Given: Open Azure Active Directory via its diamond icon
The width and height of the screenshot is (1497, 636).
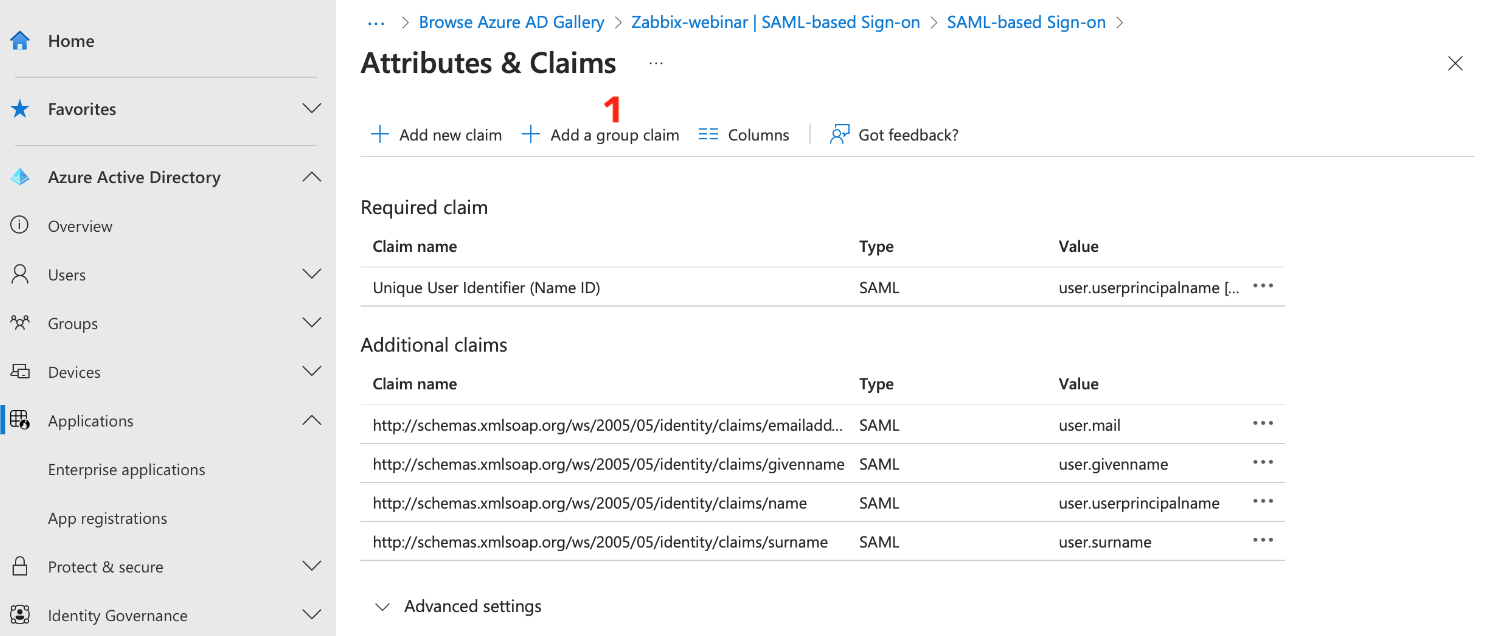Looking at the screenshot, I should tap(20, 176).
